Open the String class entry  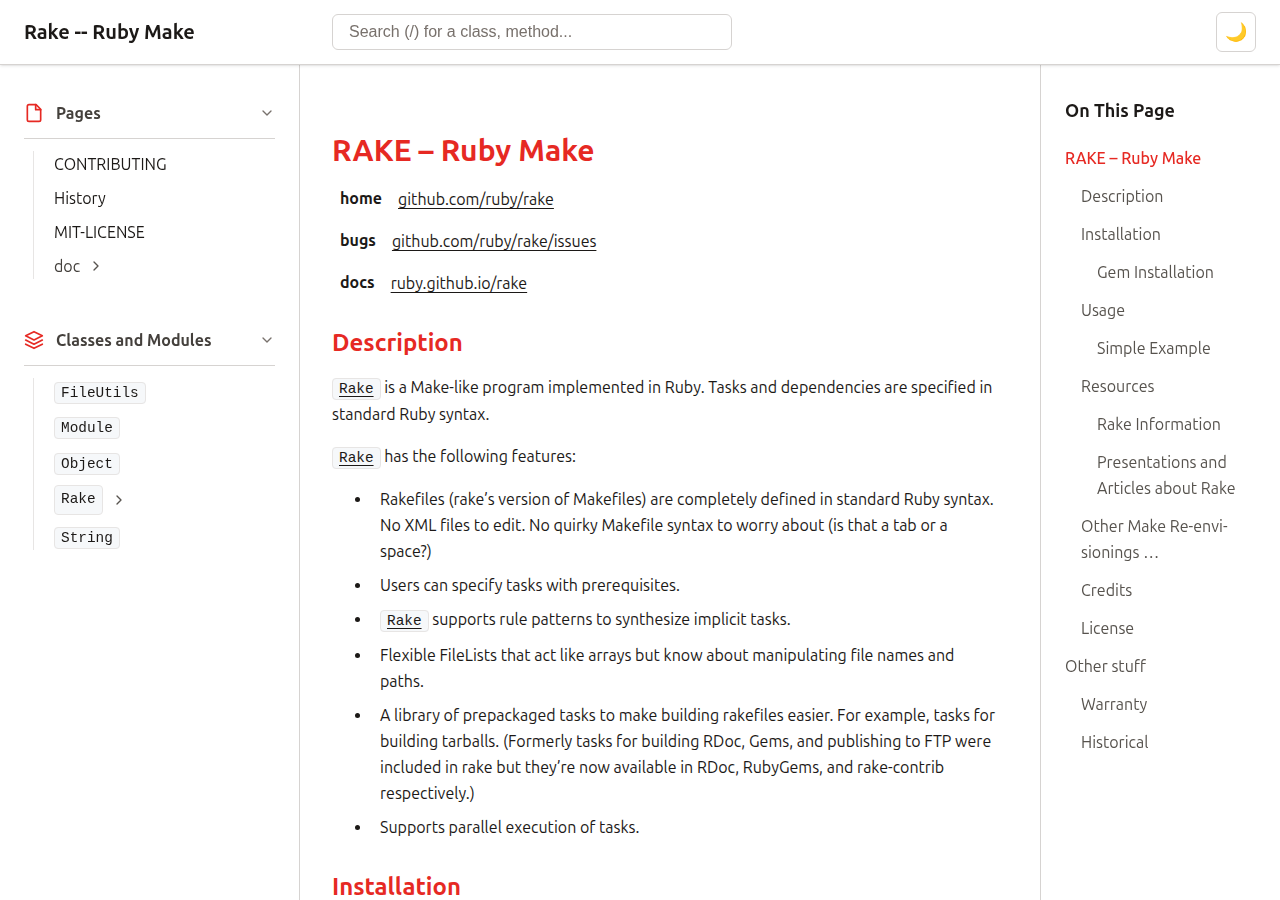(x=87, y=538)
